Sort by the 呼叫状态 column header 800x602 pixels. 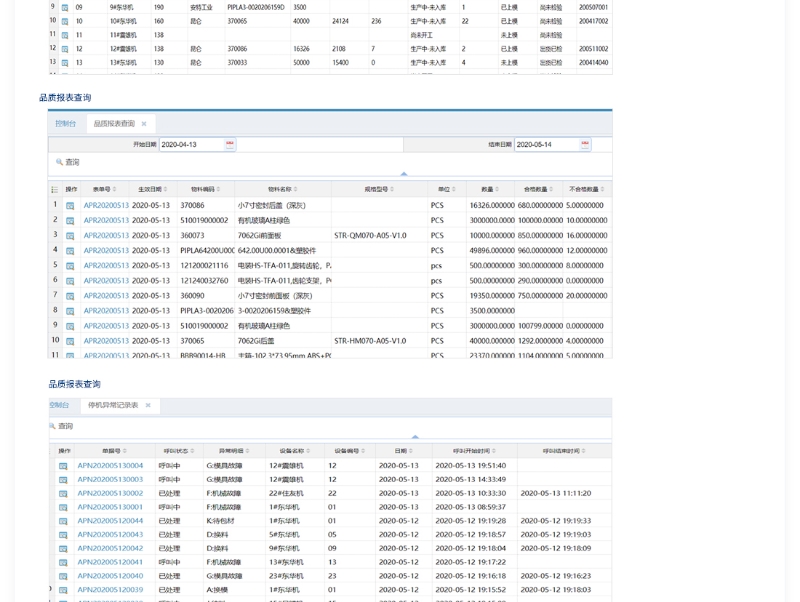179,451
